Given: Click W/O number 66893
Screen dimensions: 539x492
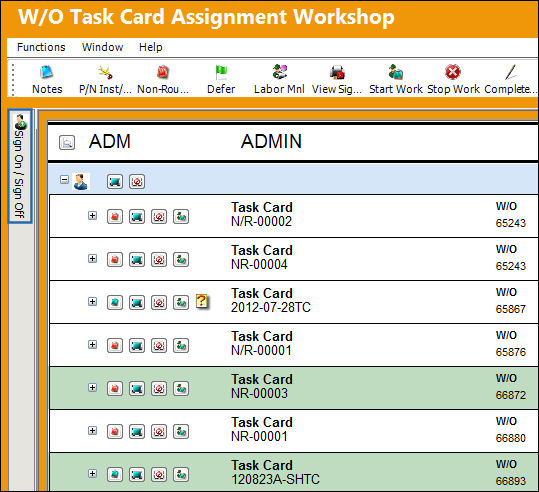Looking at the screenshot, I should click(x=510, y=481).
